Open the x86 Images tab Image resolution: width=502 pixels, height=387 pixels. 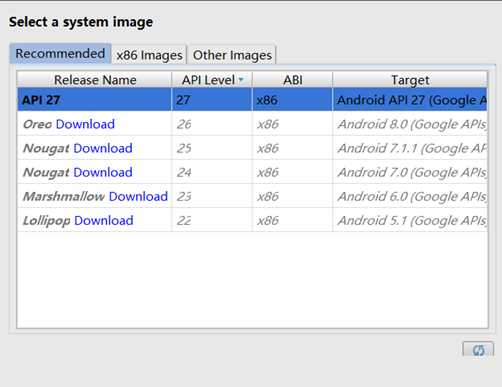[x=149, y=55]
